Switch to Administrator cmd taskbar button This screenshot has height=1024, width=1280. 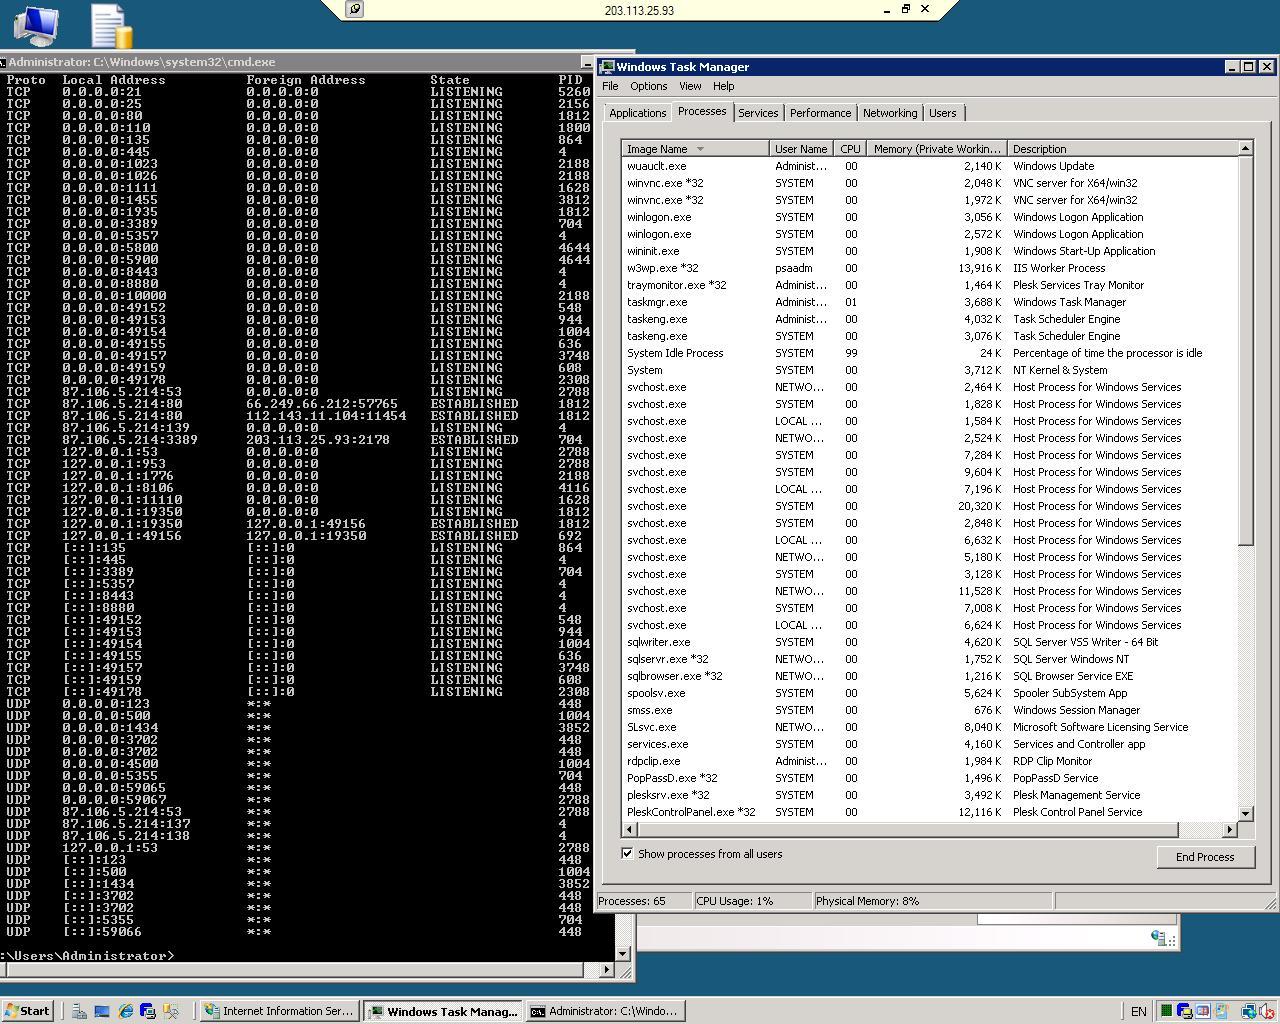point(604,1011)
